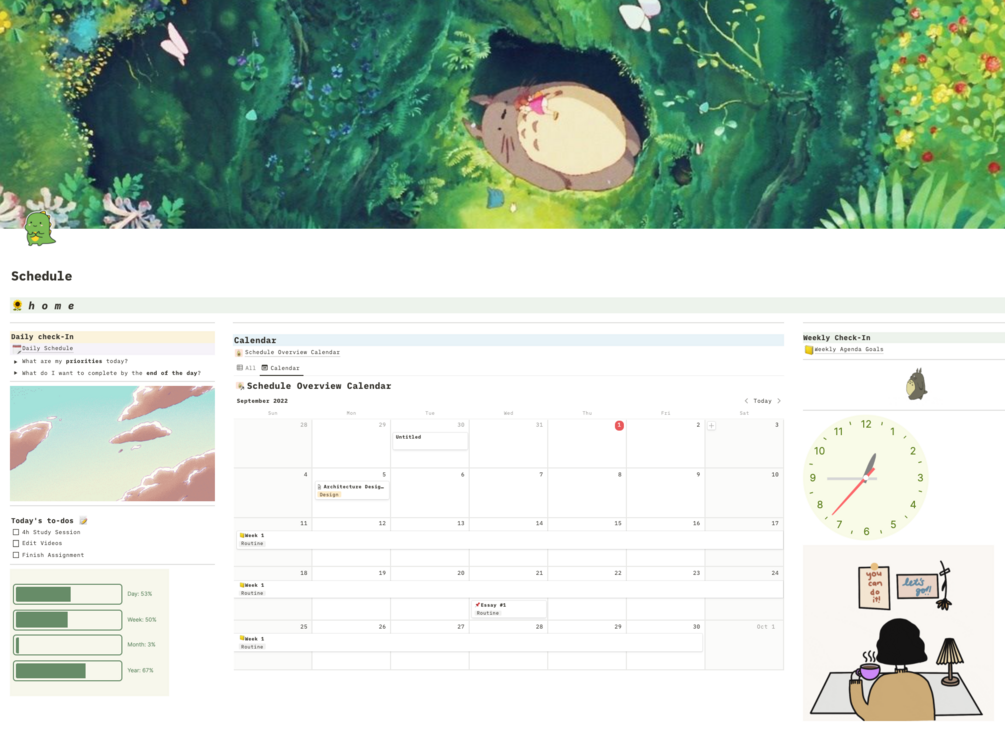The image size is (1005, 730).
Task: Click the Day 53% progress bar
Action: [67, 594]
